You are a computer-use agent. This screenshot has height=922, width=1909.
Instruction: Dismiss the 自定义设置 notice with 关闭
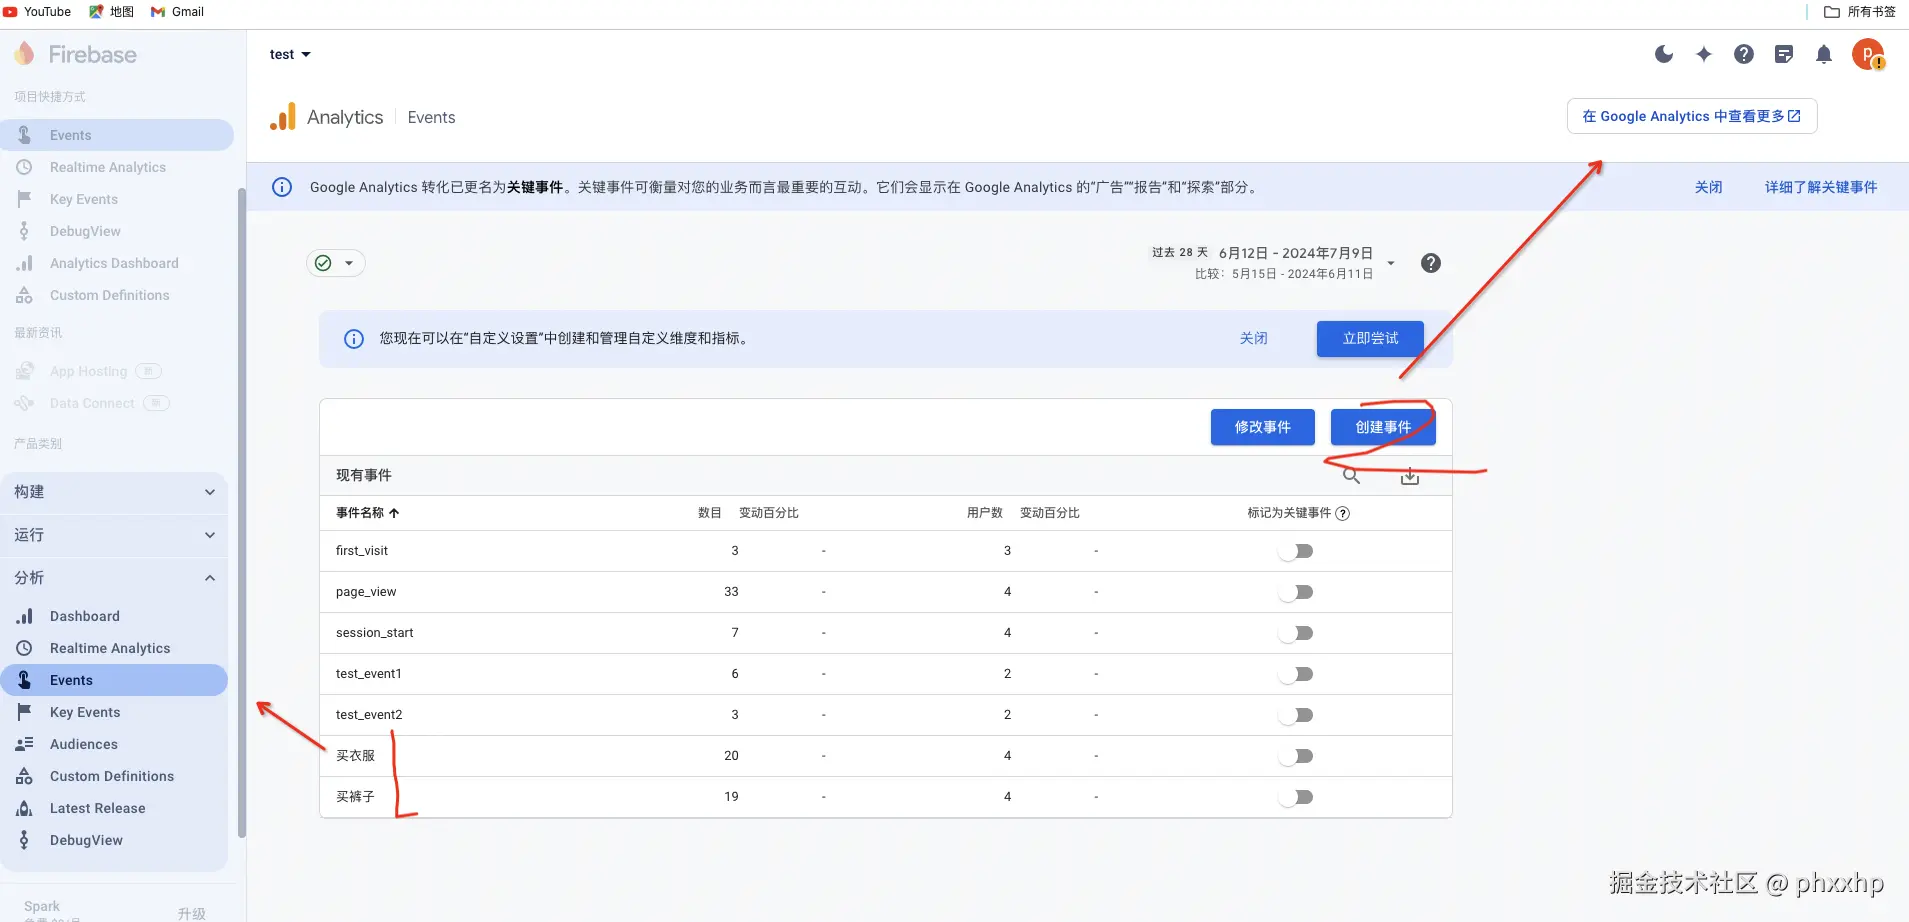(1254, 339)
